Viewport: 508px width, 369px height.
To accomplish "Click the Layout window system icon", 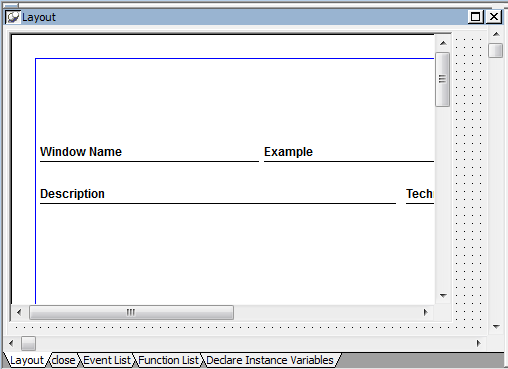I will coord(13,17).
